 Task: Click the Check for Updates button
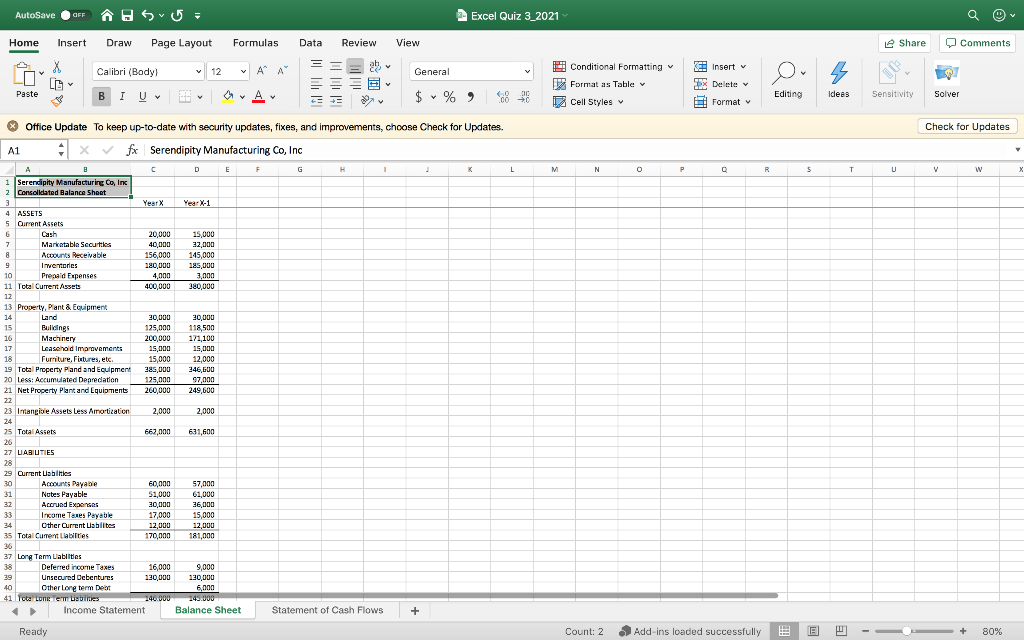967,127
